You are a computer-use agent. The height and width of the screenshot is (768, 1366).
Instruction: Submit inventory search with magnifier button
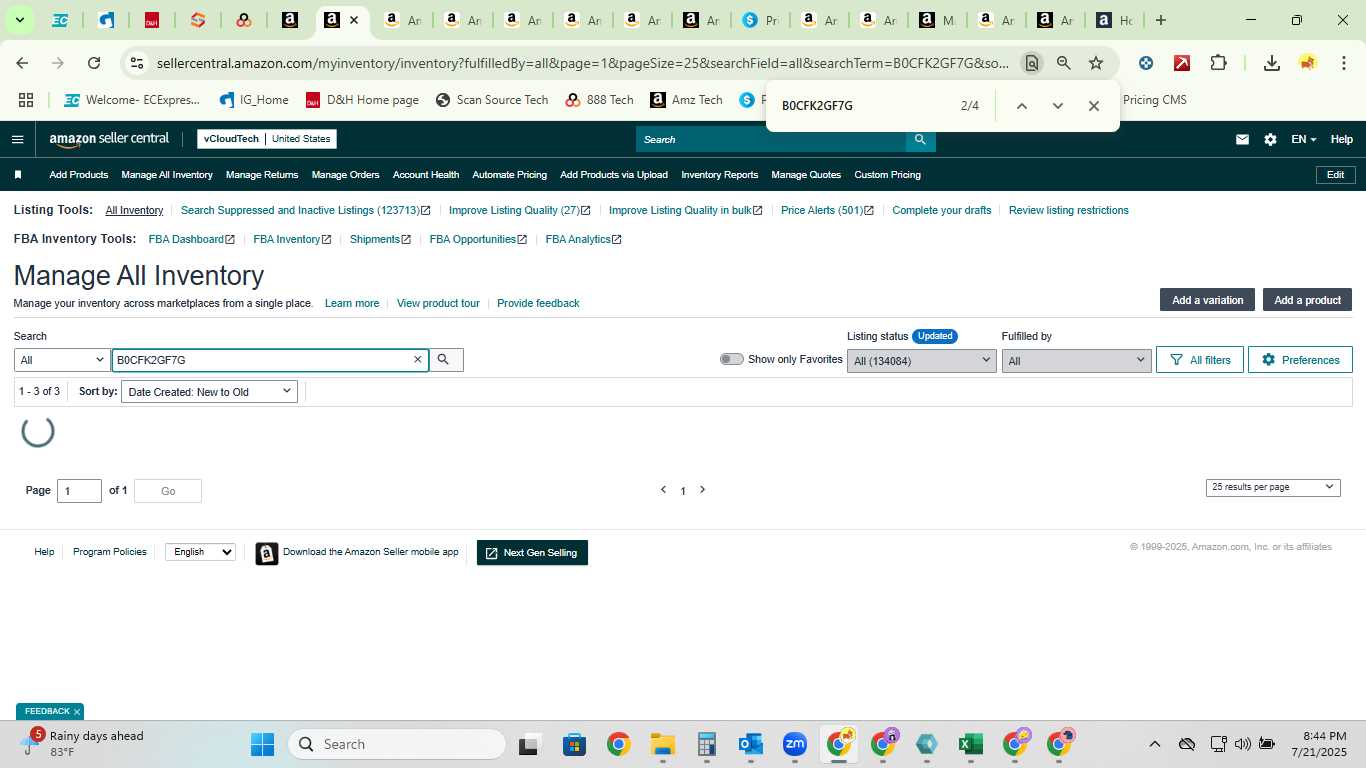coord(446,360)
